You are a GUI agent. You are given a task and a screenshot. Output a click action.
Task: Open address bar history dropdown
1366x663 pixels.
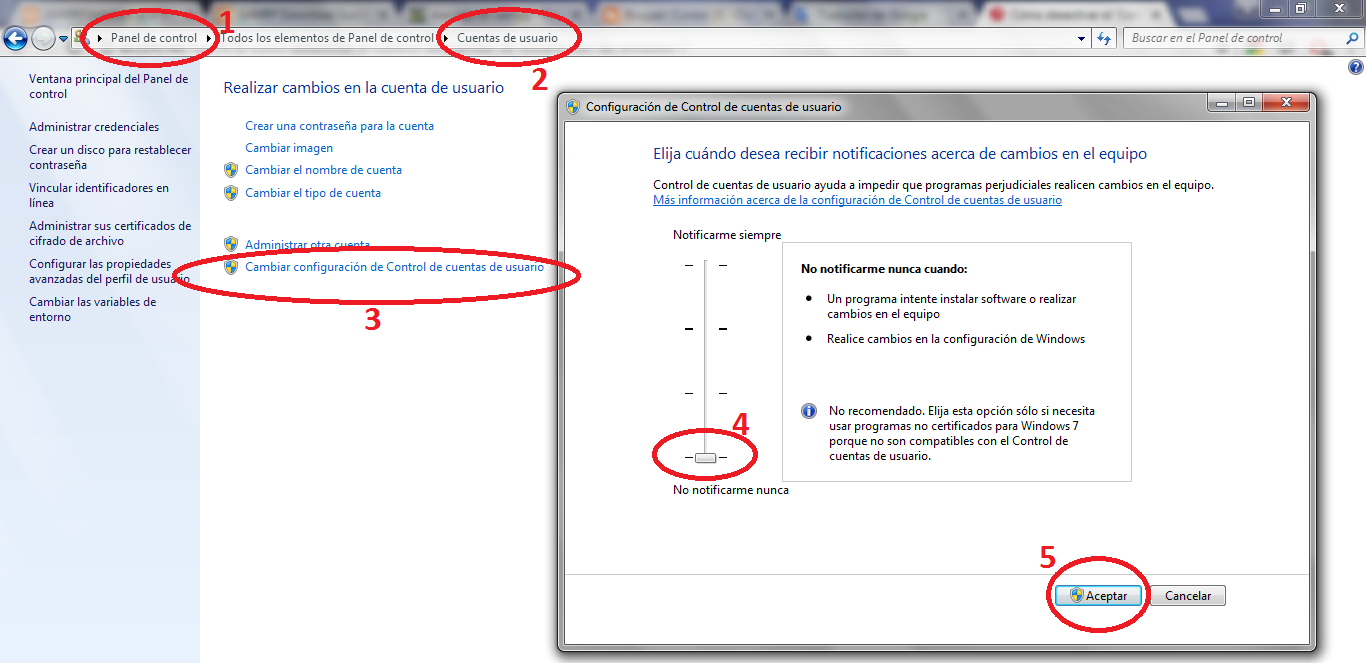(x=1082, y=38)
